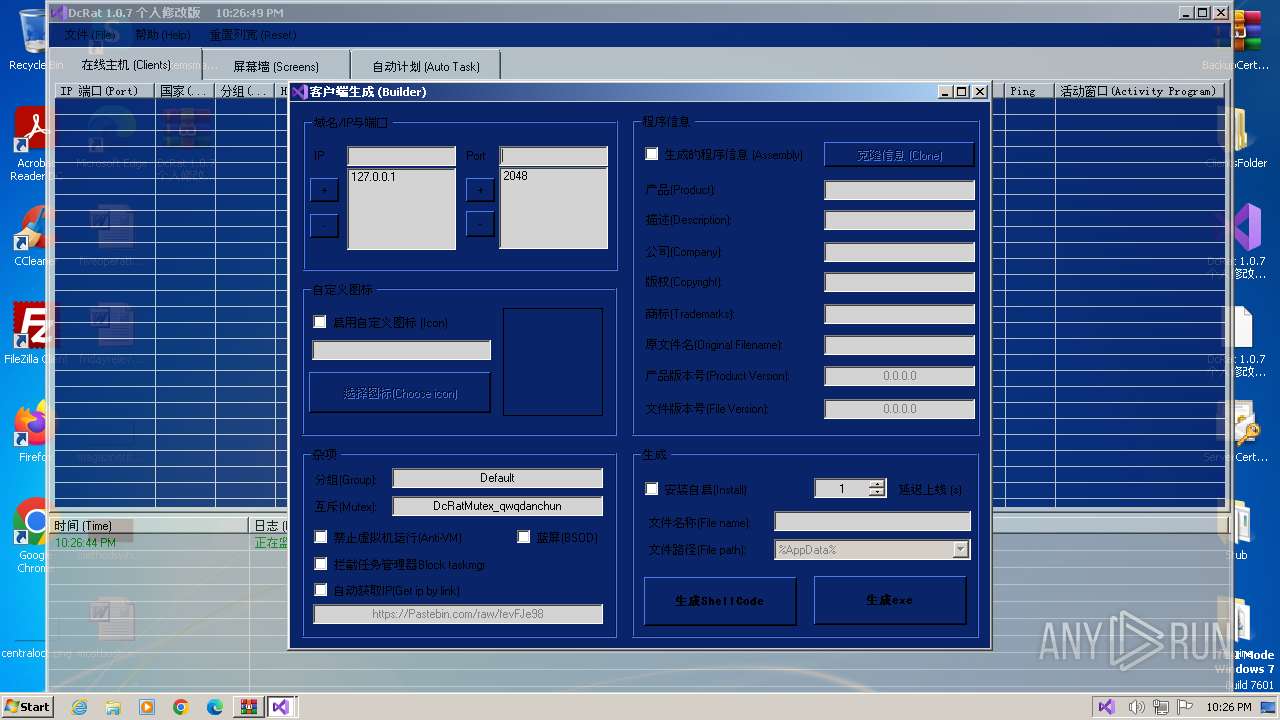Focus the IP text input field
The height and width of the screenshot is (720, 1280).
click(x=401, y=156)
